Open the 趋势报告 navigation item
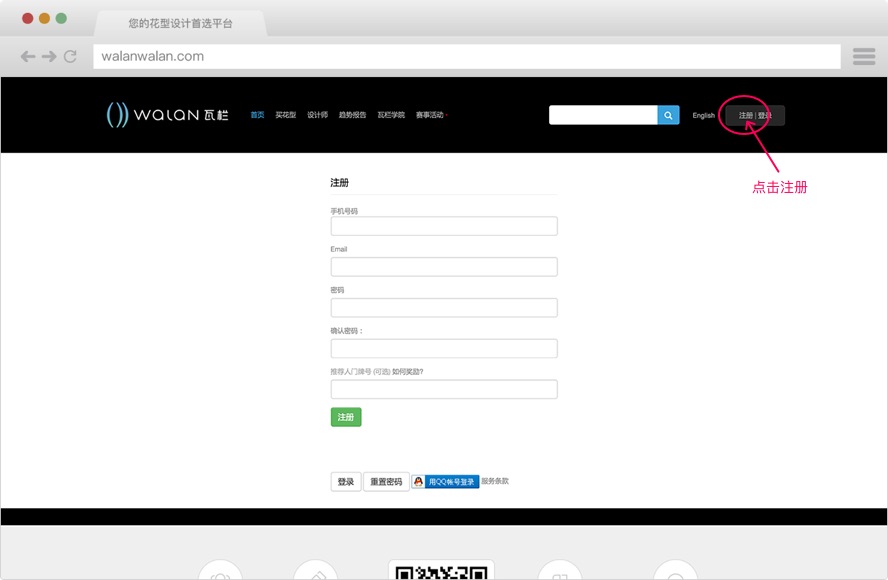The image size is (888, 580). pos(352,115)
